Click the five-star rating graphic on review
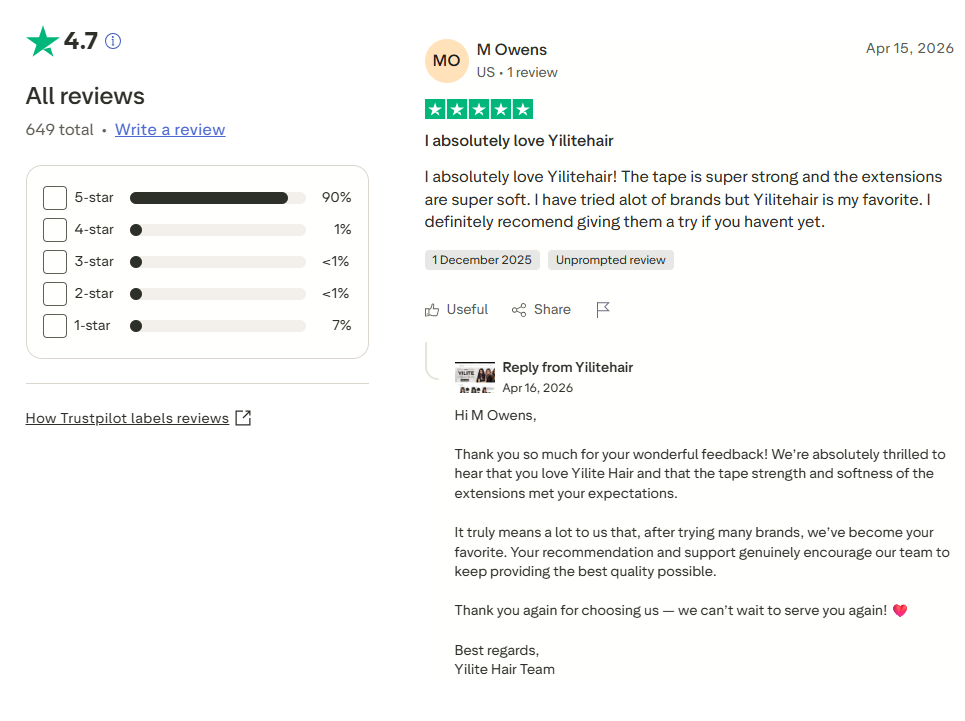 point(479,110)
